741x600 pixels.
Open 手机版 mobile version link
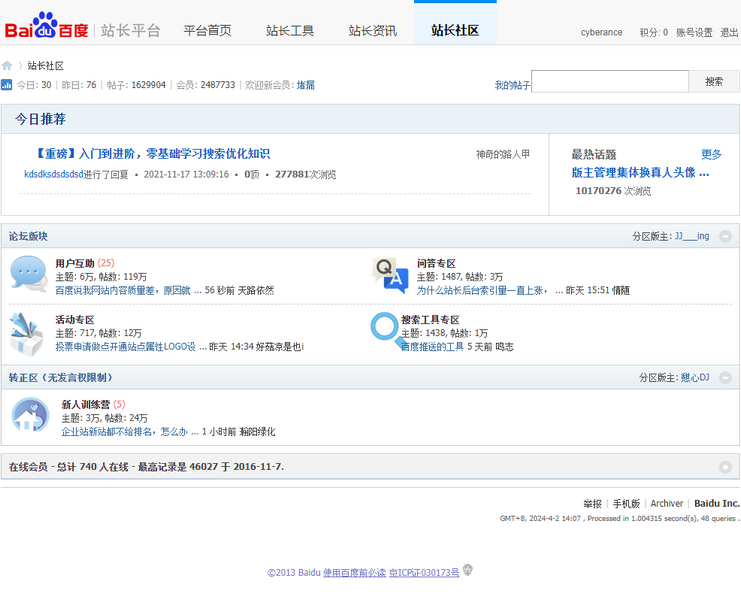point(626,504)
